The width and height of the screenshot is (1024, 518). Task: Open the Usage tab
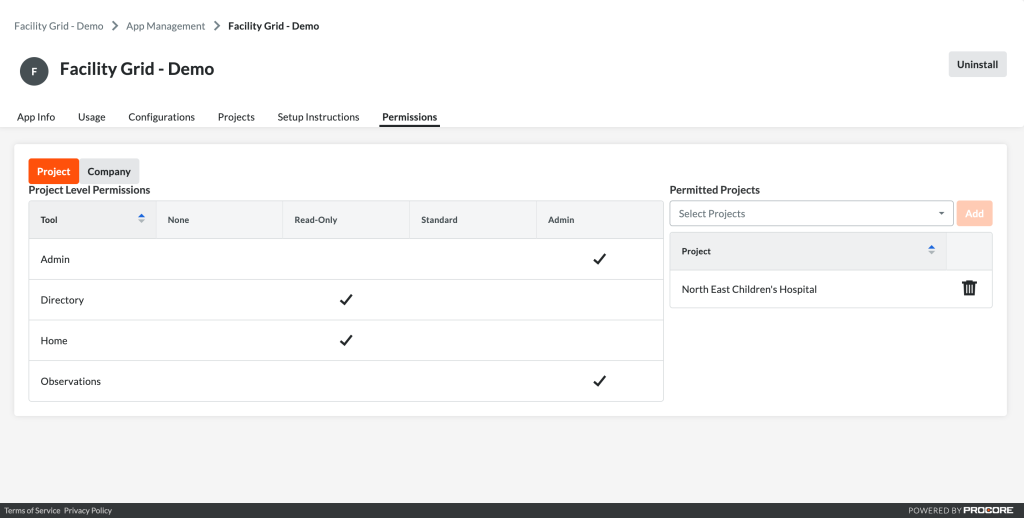point(91,117)
